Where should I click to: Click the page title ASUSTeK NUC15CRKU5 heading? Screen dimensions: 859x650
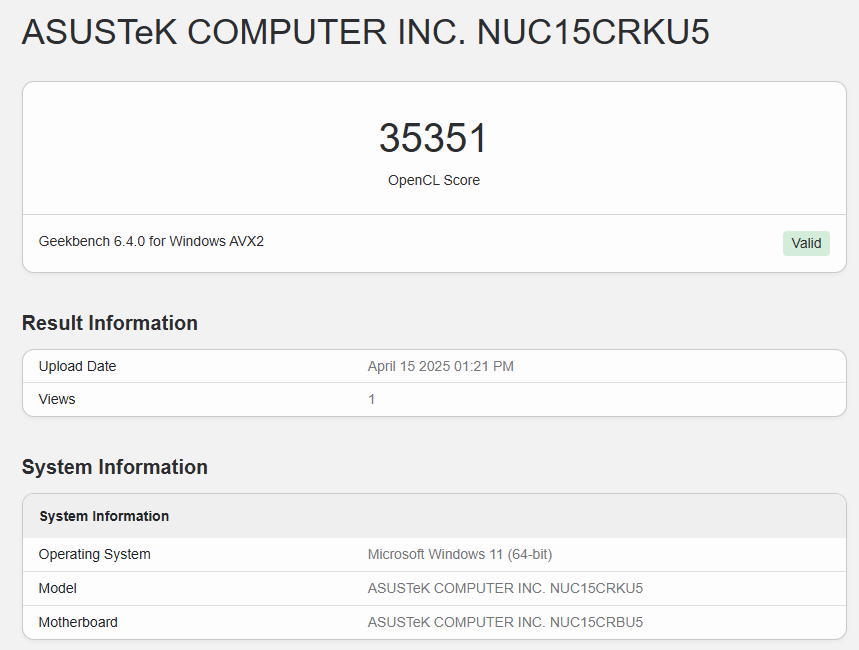365,32
